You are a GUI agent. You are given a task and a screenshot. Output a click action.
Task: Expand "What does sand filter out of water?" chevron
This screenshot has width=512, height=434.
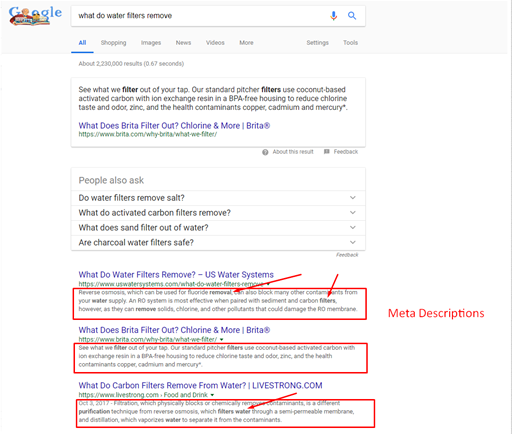[353, 227]
